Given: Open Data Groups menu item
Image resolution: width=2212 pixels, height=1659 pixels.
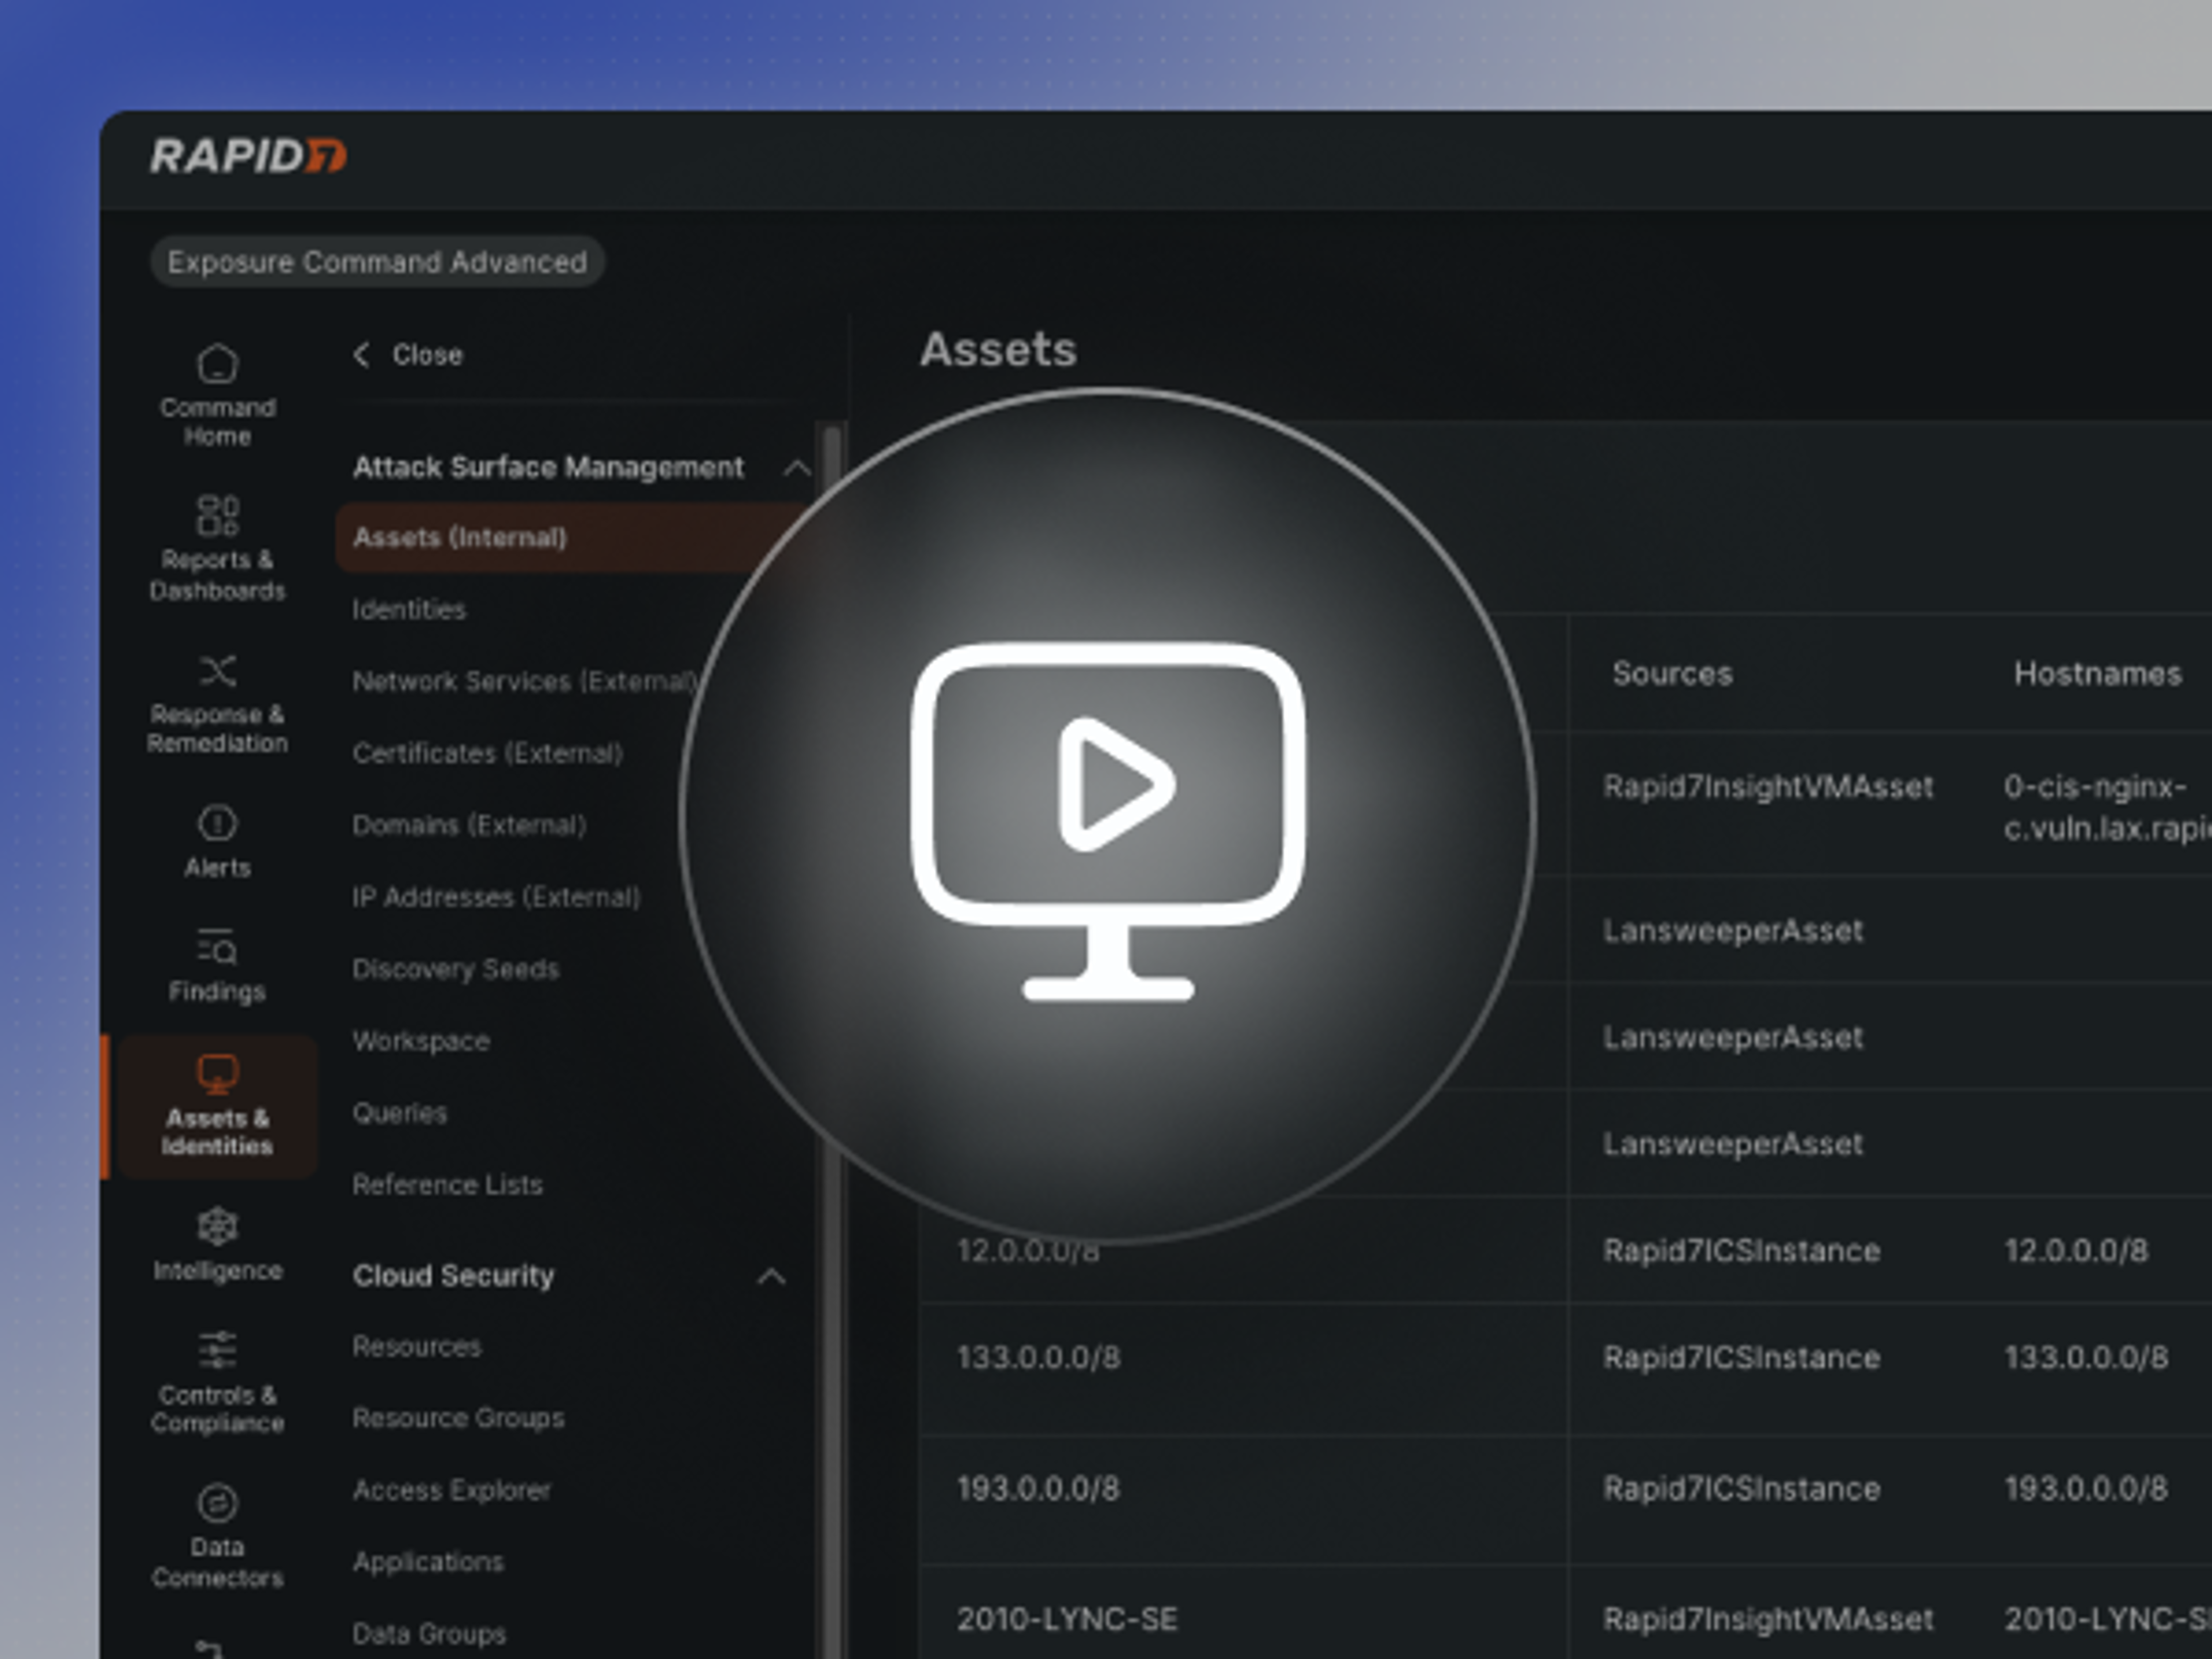Looking at the screenshot, I should (x=429, y=1634).
